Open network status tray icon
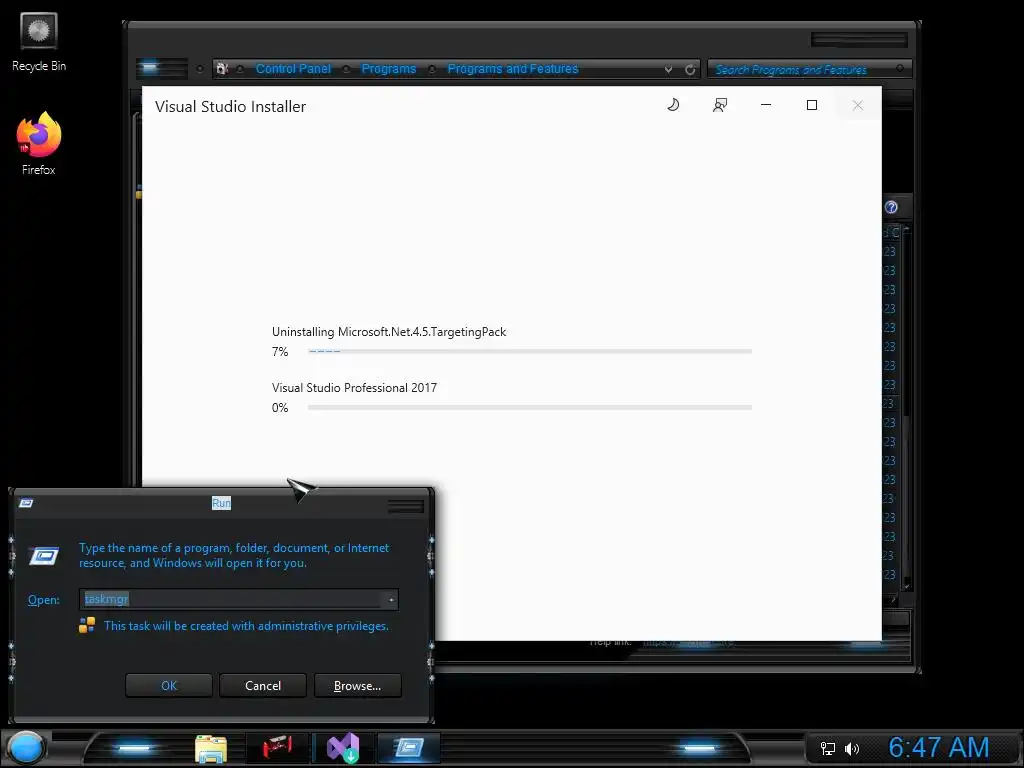1024x768 pixels. tap(827, 748)
